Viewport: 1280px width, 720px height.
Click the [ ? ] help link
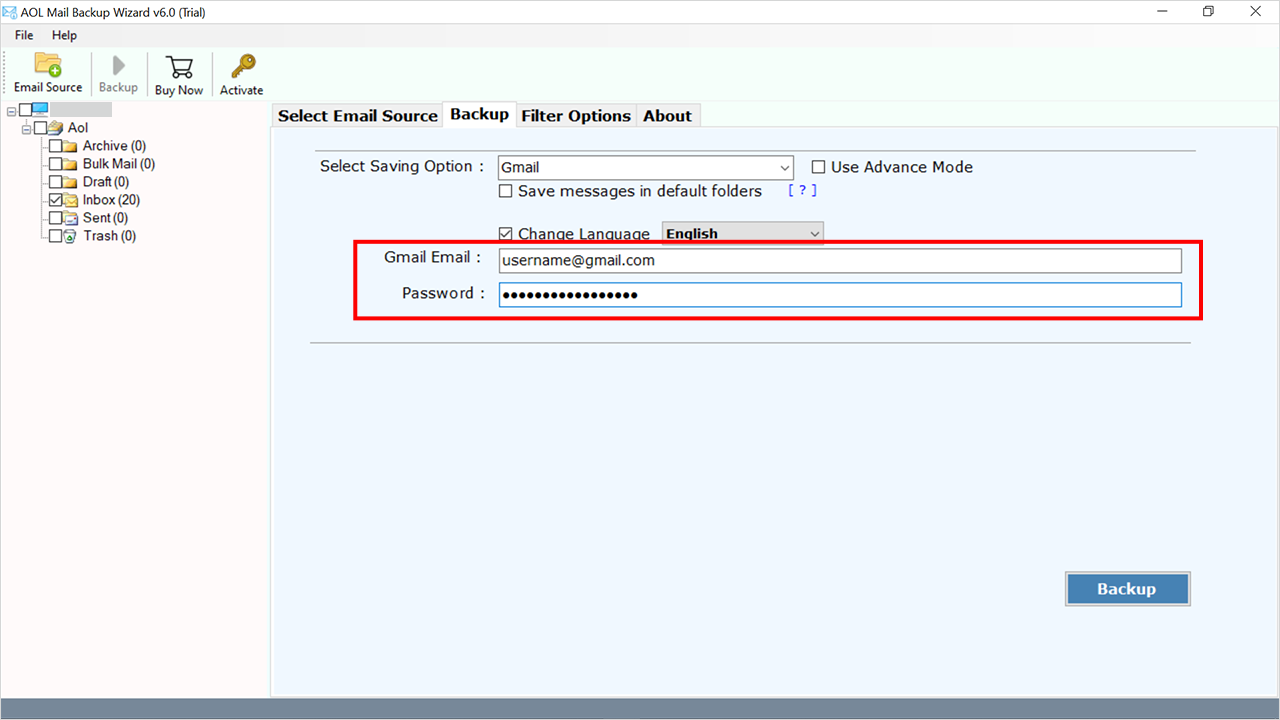(803, 190)
